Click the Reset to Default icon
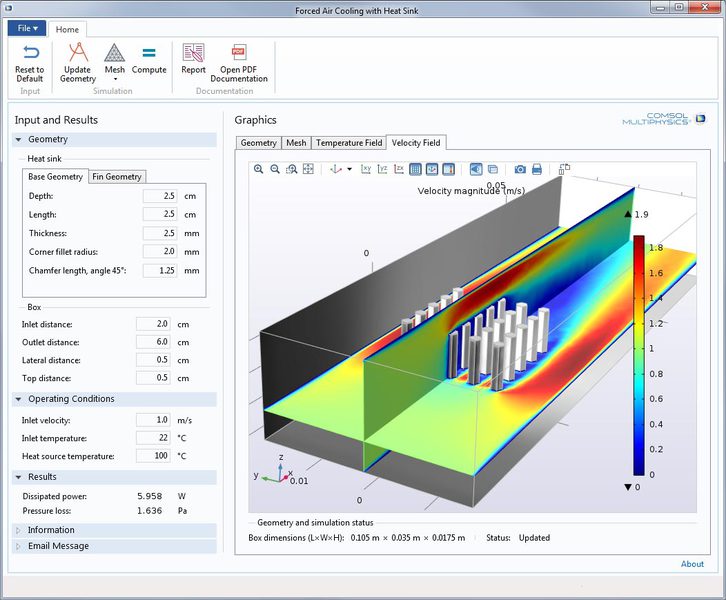Viewport: 726px width, 600px height. tap(29, 54)
